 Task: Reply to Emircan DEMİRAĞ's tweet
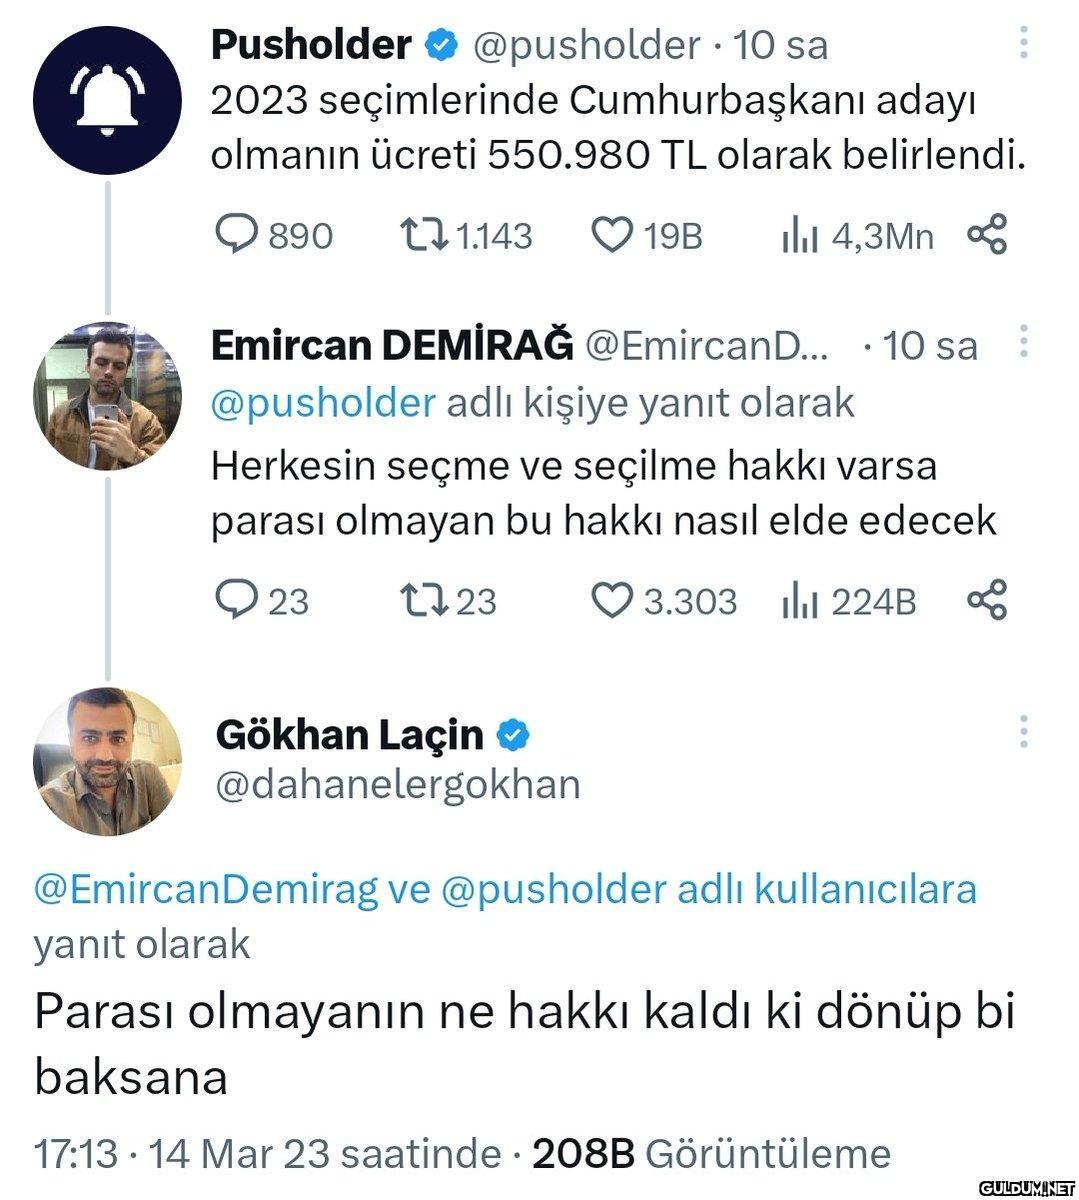(x=237, y=600)
